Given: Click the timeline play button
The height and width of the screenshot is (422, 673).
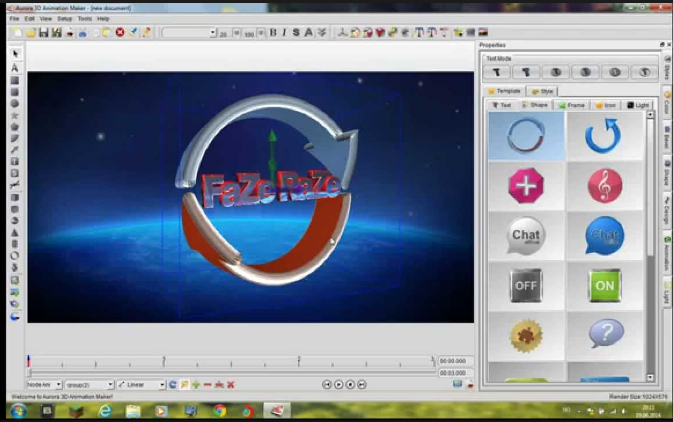Looking at the screenshot, I should (x=339, y=385).
